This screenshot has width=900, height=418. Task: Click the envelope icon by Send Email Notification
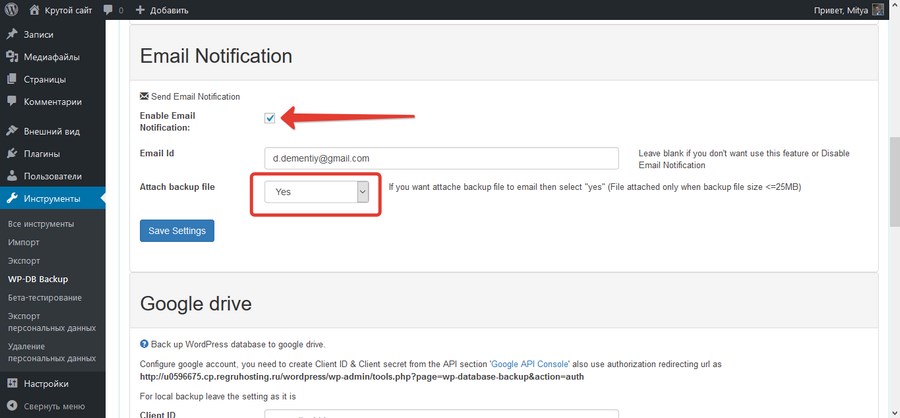pyautogui.click(x=144, y=96)
